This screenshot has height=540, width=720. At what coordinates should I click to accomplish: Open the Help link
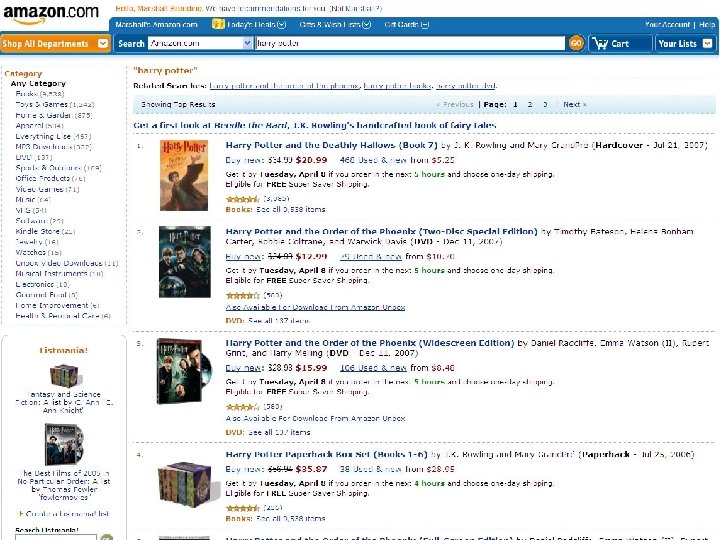pos(707,24)
